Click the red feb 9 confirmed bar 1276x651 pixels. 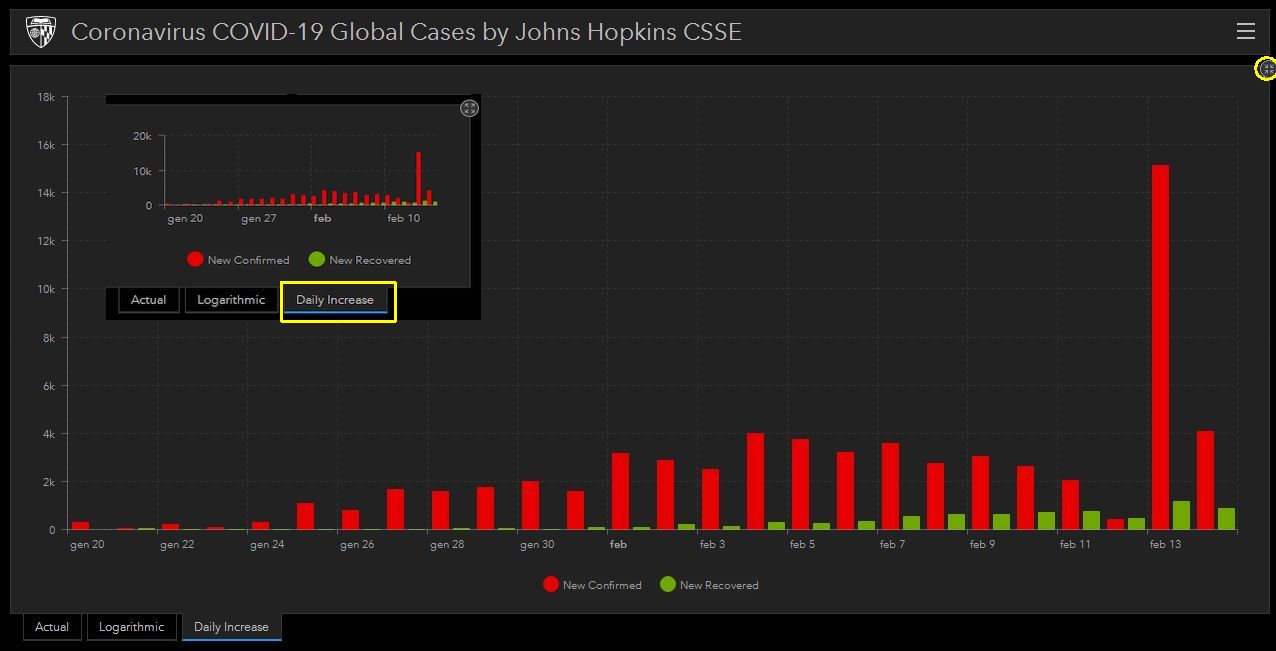pyautogui.click(x=980, y=493)
